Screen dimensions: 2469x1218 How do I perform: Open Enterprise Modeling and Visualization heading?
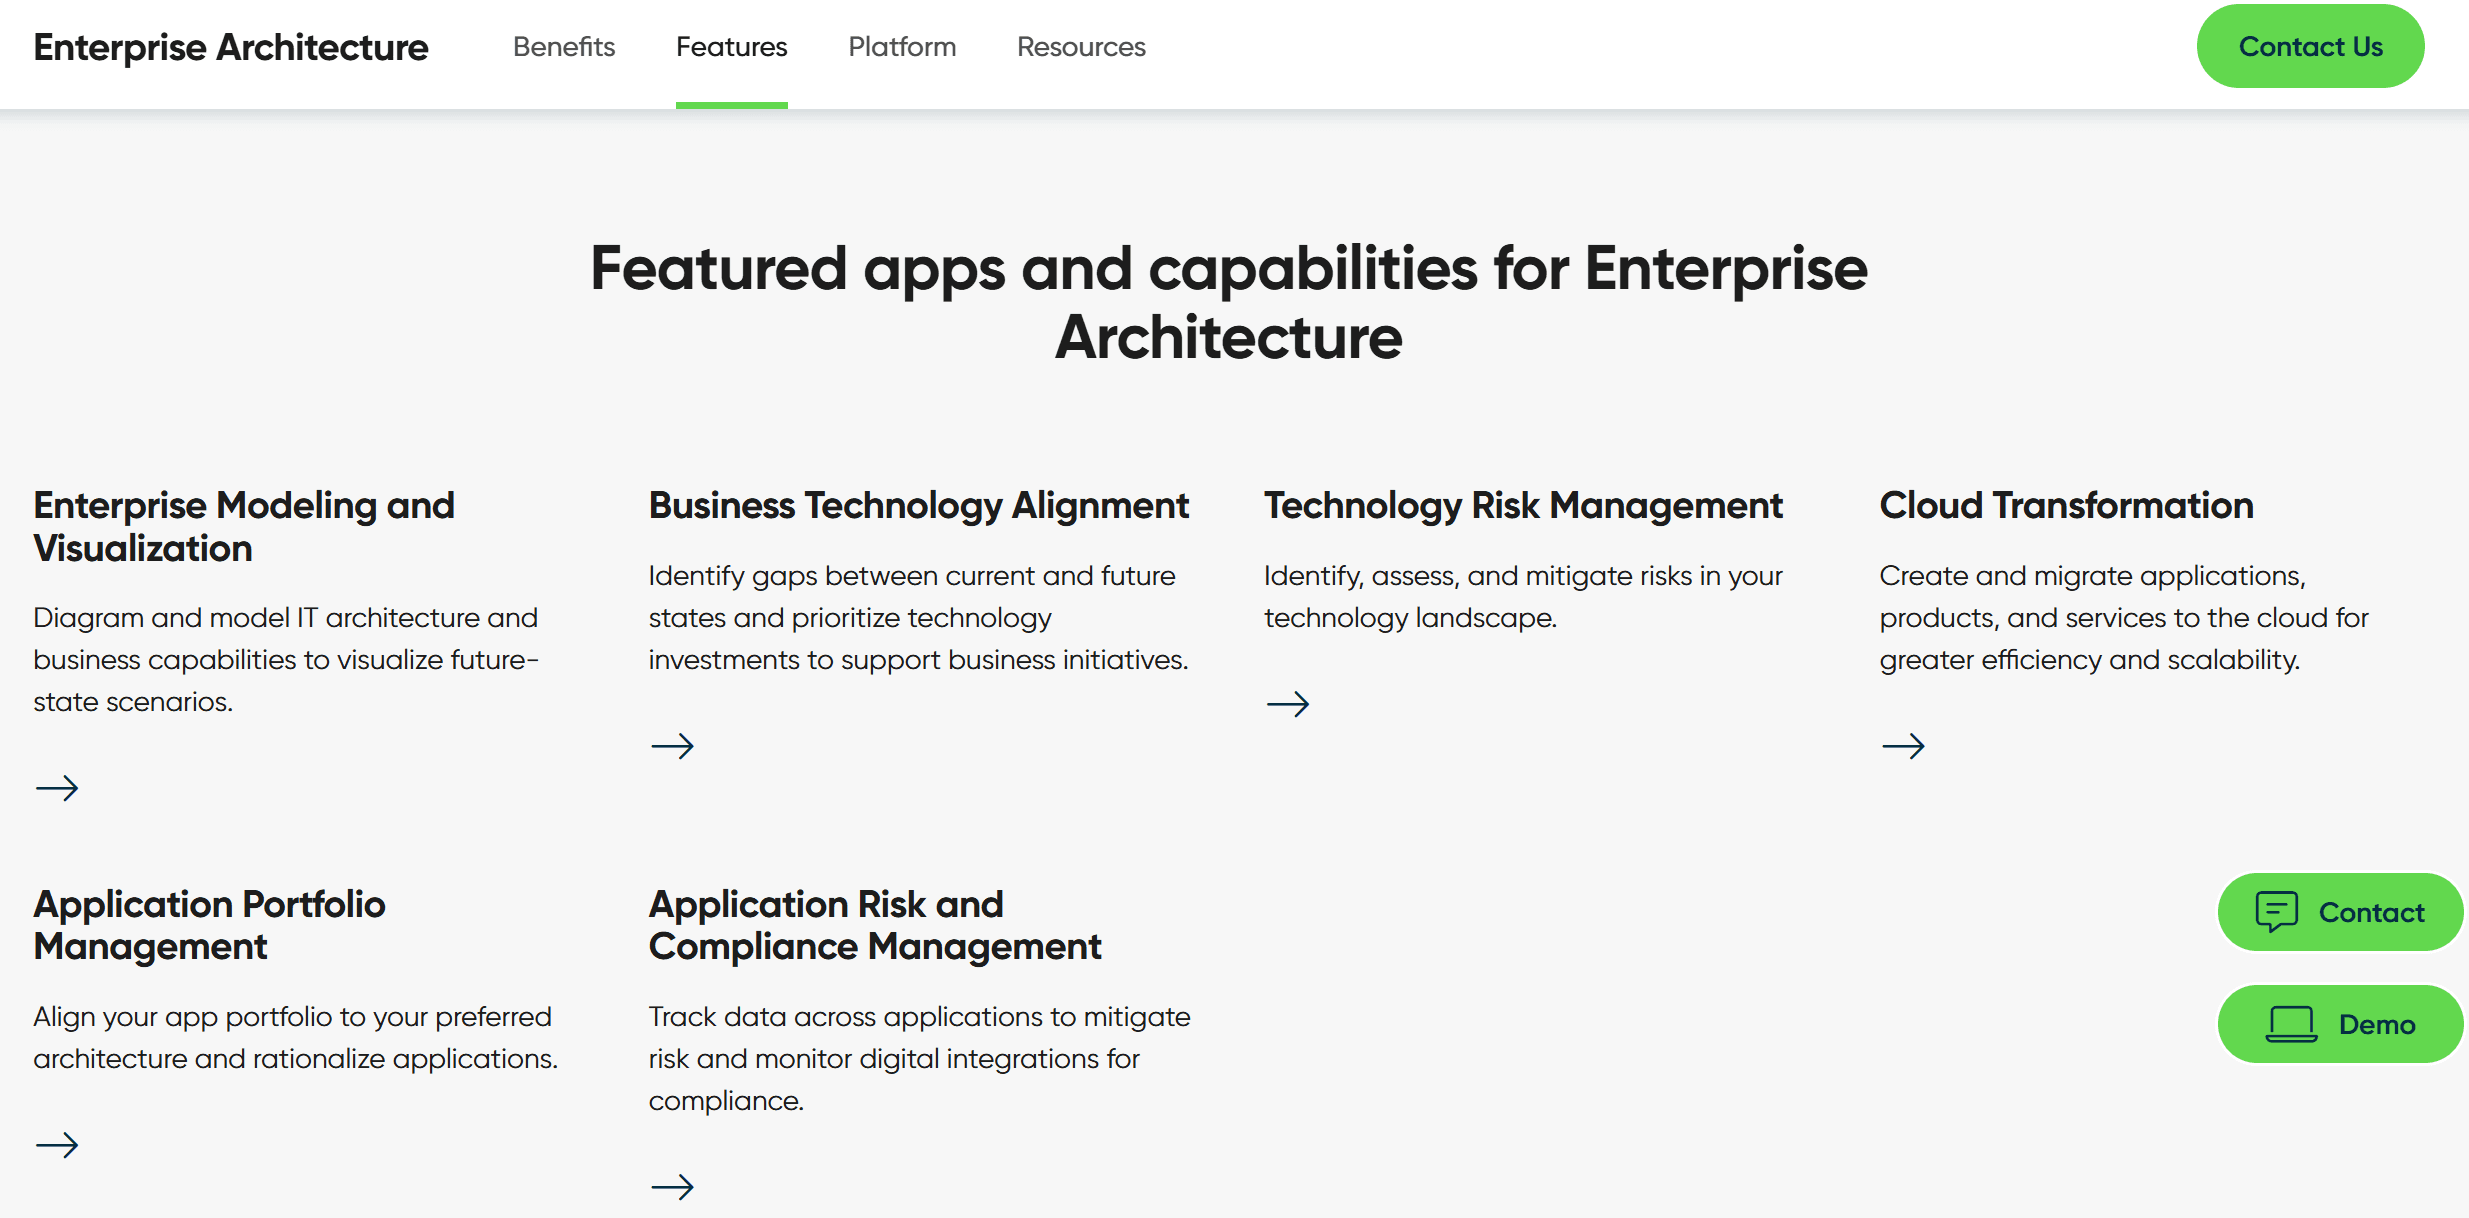tap(244, 527)
